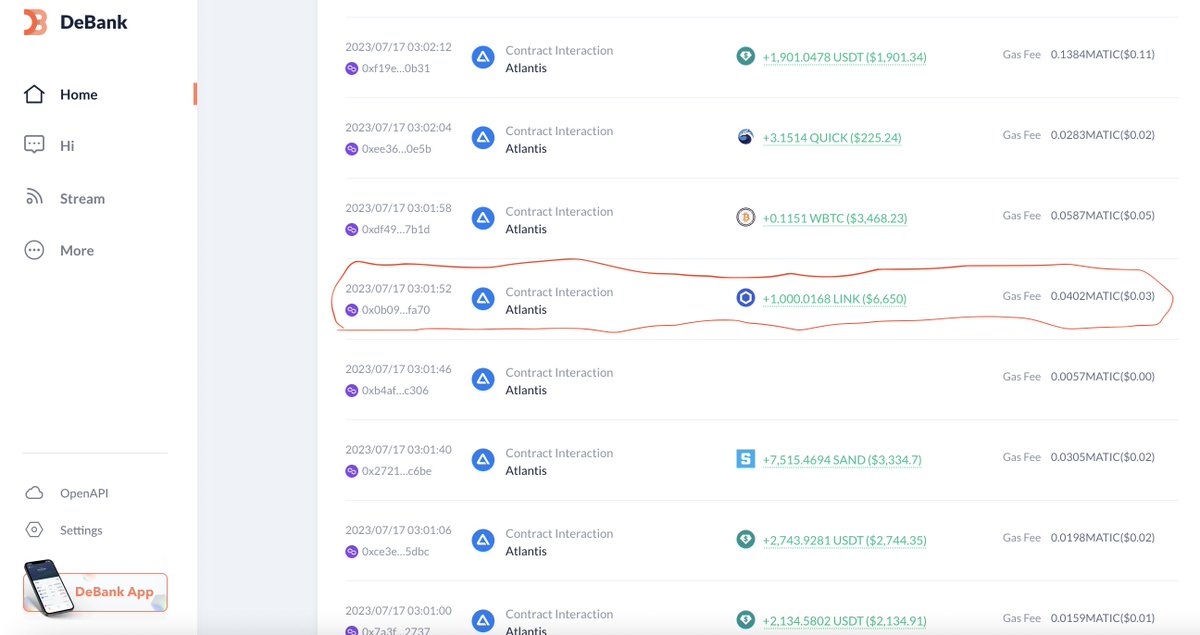
Task: Open +1,901.0478 USDT amount link
Action: (x=844, y=57)
